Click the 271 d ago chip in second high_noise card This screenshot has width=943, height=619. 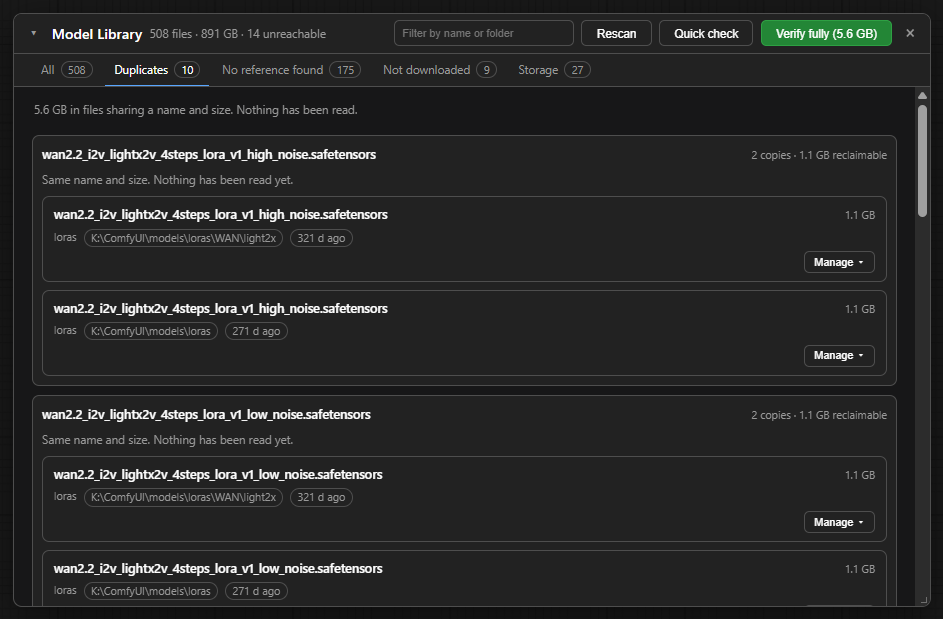coord(256,331)
